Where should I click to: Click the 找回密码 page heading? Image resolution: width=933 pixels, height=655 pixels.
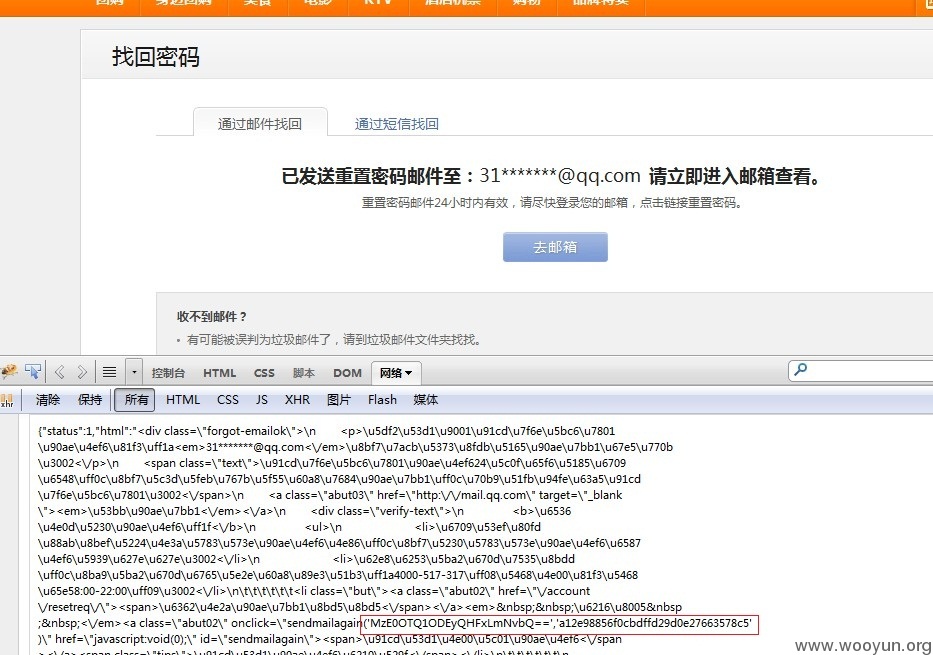[x=155, y=57]
